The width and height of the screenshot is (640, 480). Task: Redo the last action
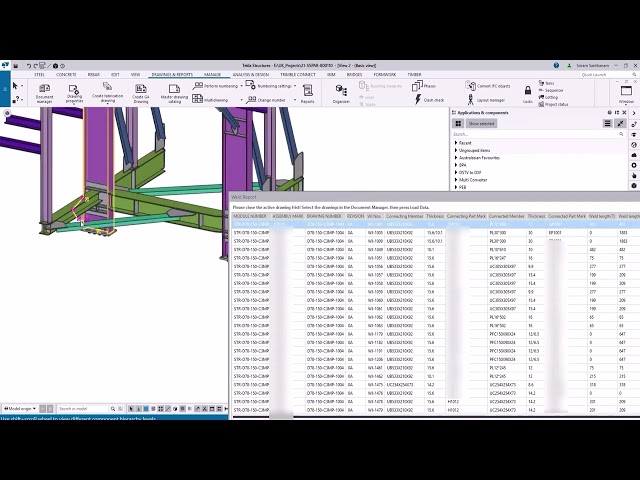(36, 66)
